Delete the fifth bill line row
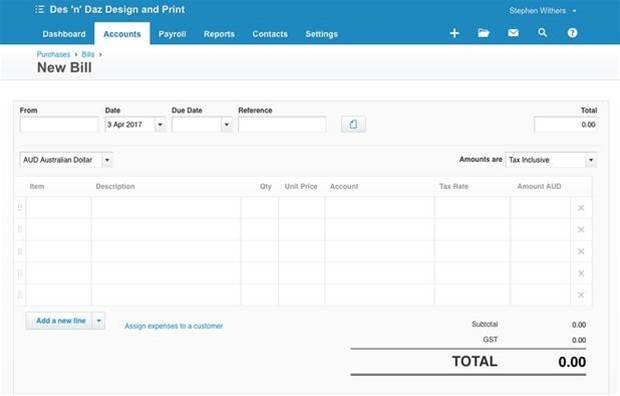 (581, 295)
